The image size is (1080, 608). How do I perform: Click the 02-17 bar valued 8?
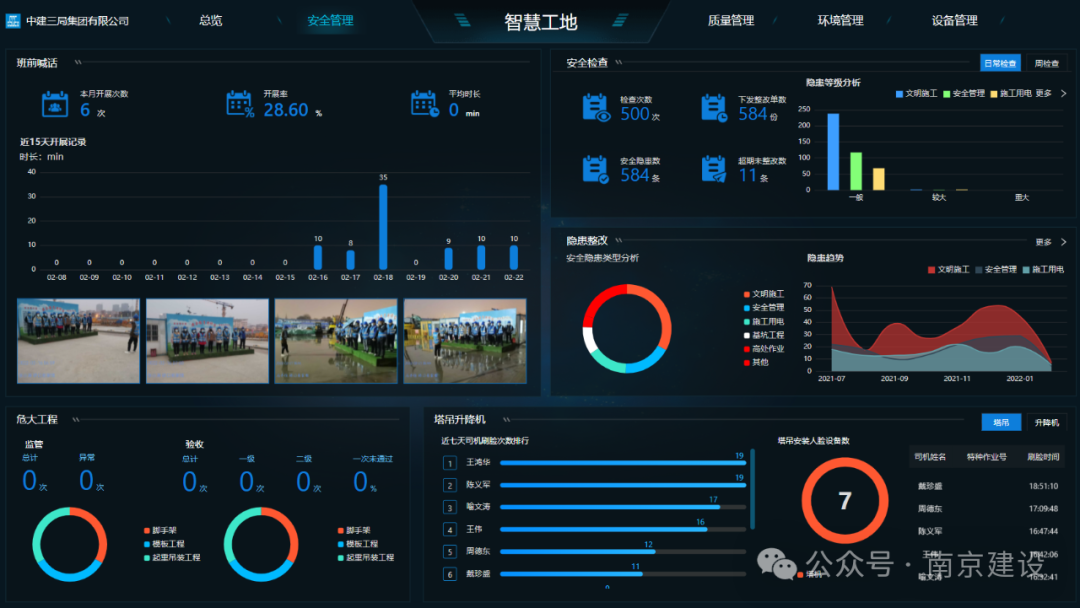(x=351, y=260)
